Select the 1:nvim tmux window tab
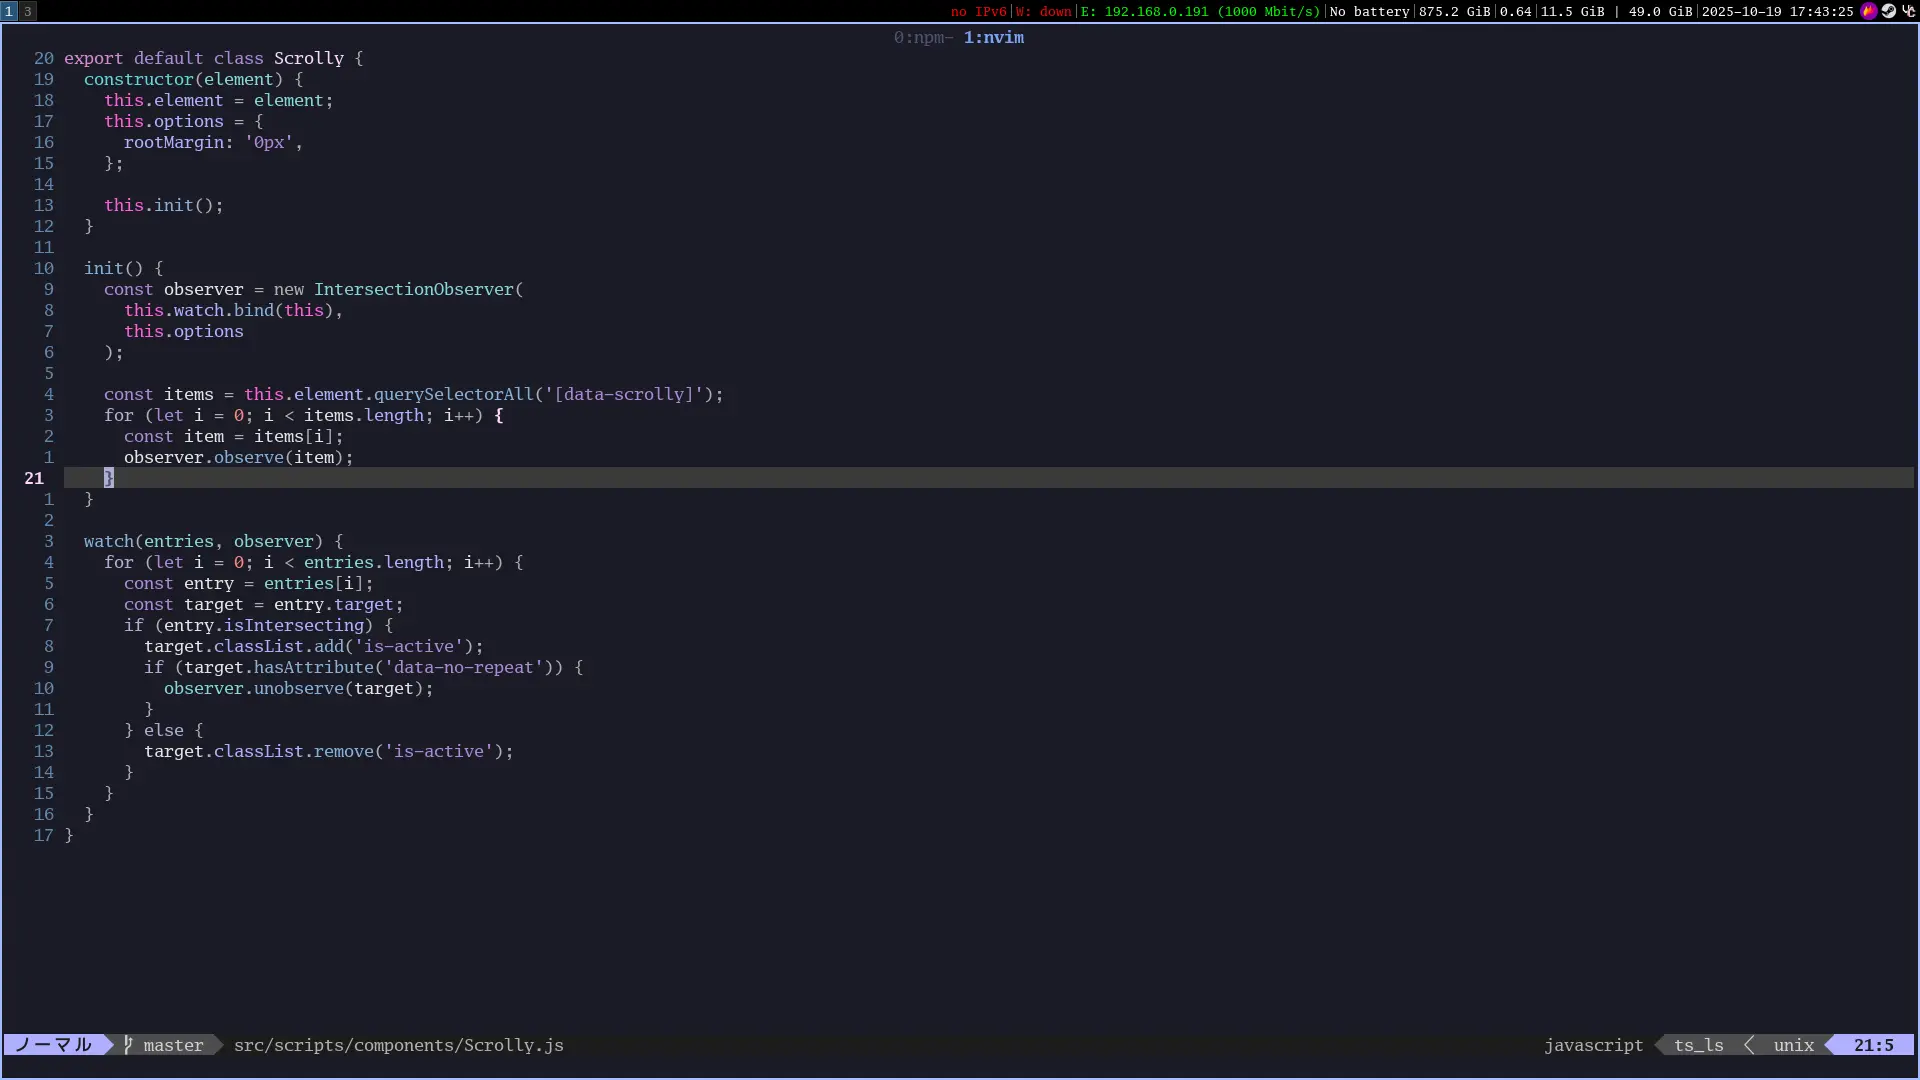This screenshot has height=1080, width=1920. click(x=993, y=37)
